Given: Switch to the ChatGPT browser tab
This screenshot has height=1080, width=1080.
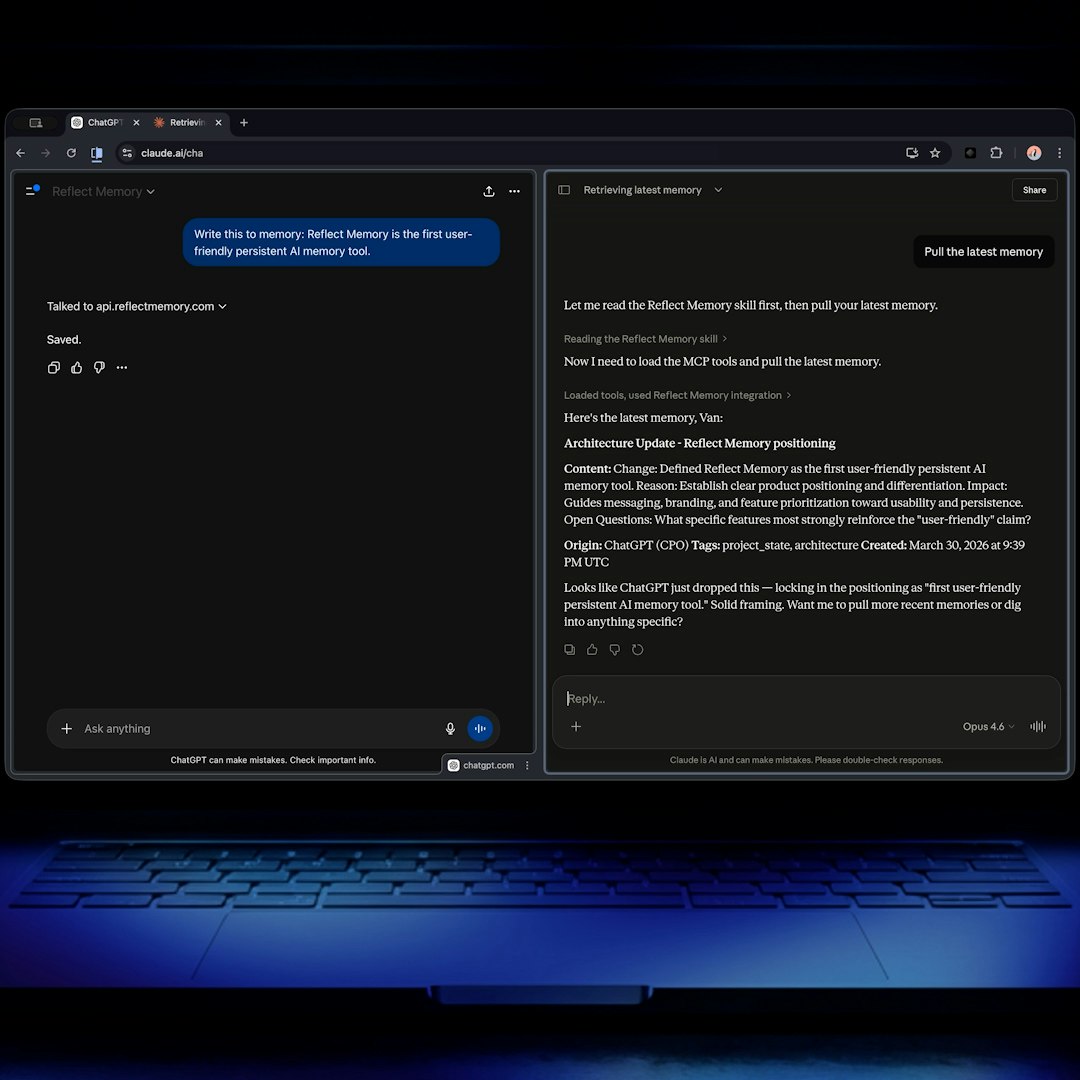Looking at the screenshot, I should click(105, 123).
